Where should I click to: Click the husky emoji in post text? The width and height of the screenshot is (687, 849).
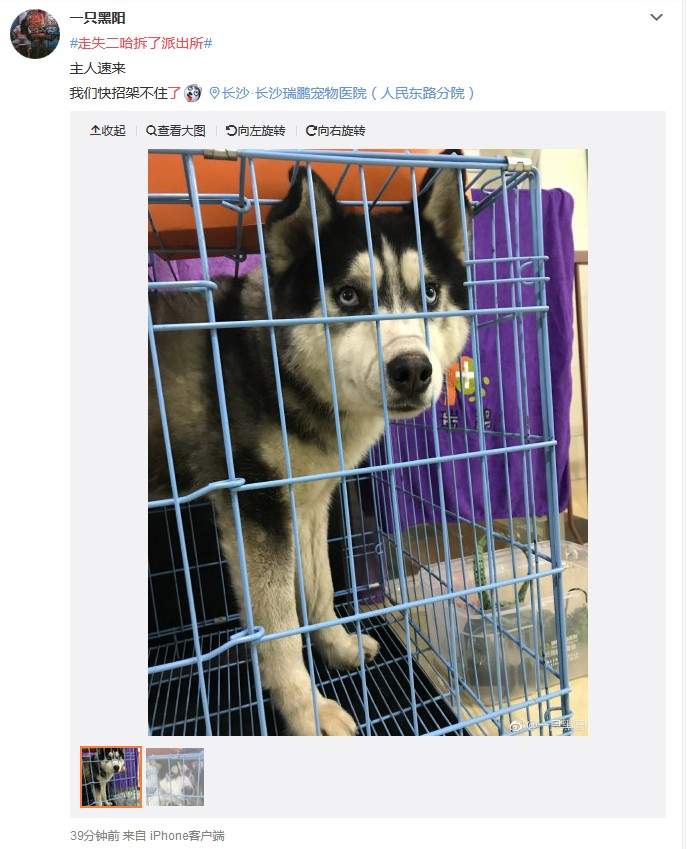click(193, 93)
